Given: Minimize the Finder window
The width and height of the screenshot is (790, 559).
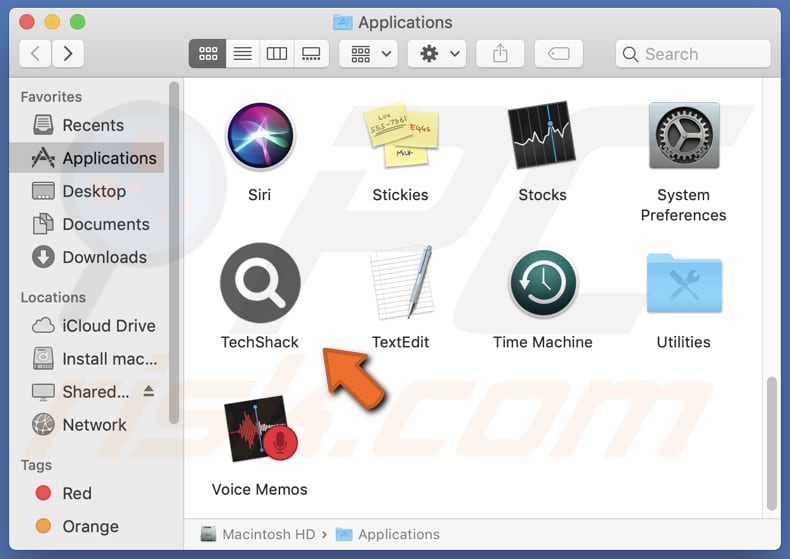Looking at the screenshot, I should click(52, 22).
